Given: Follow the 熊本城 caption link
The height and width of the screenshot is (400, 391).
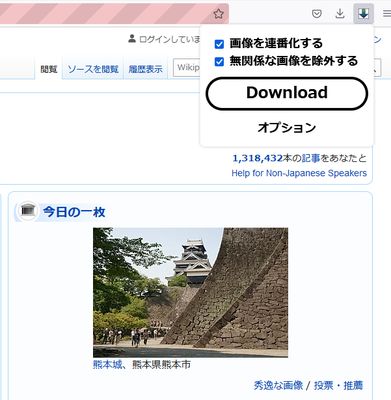Looking at the screenshot, I should click(107, 365).
